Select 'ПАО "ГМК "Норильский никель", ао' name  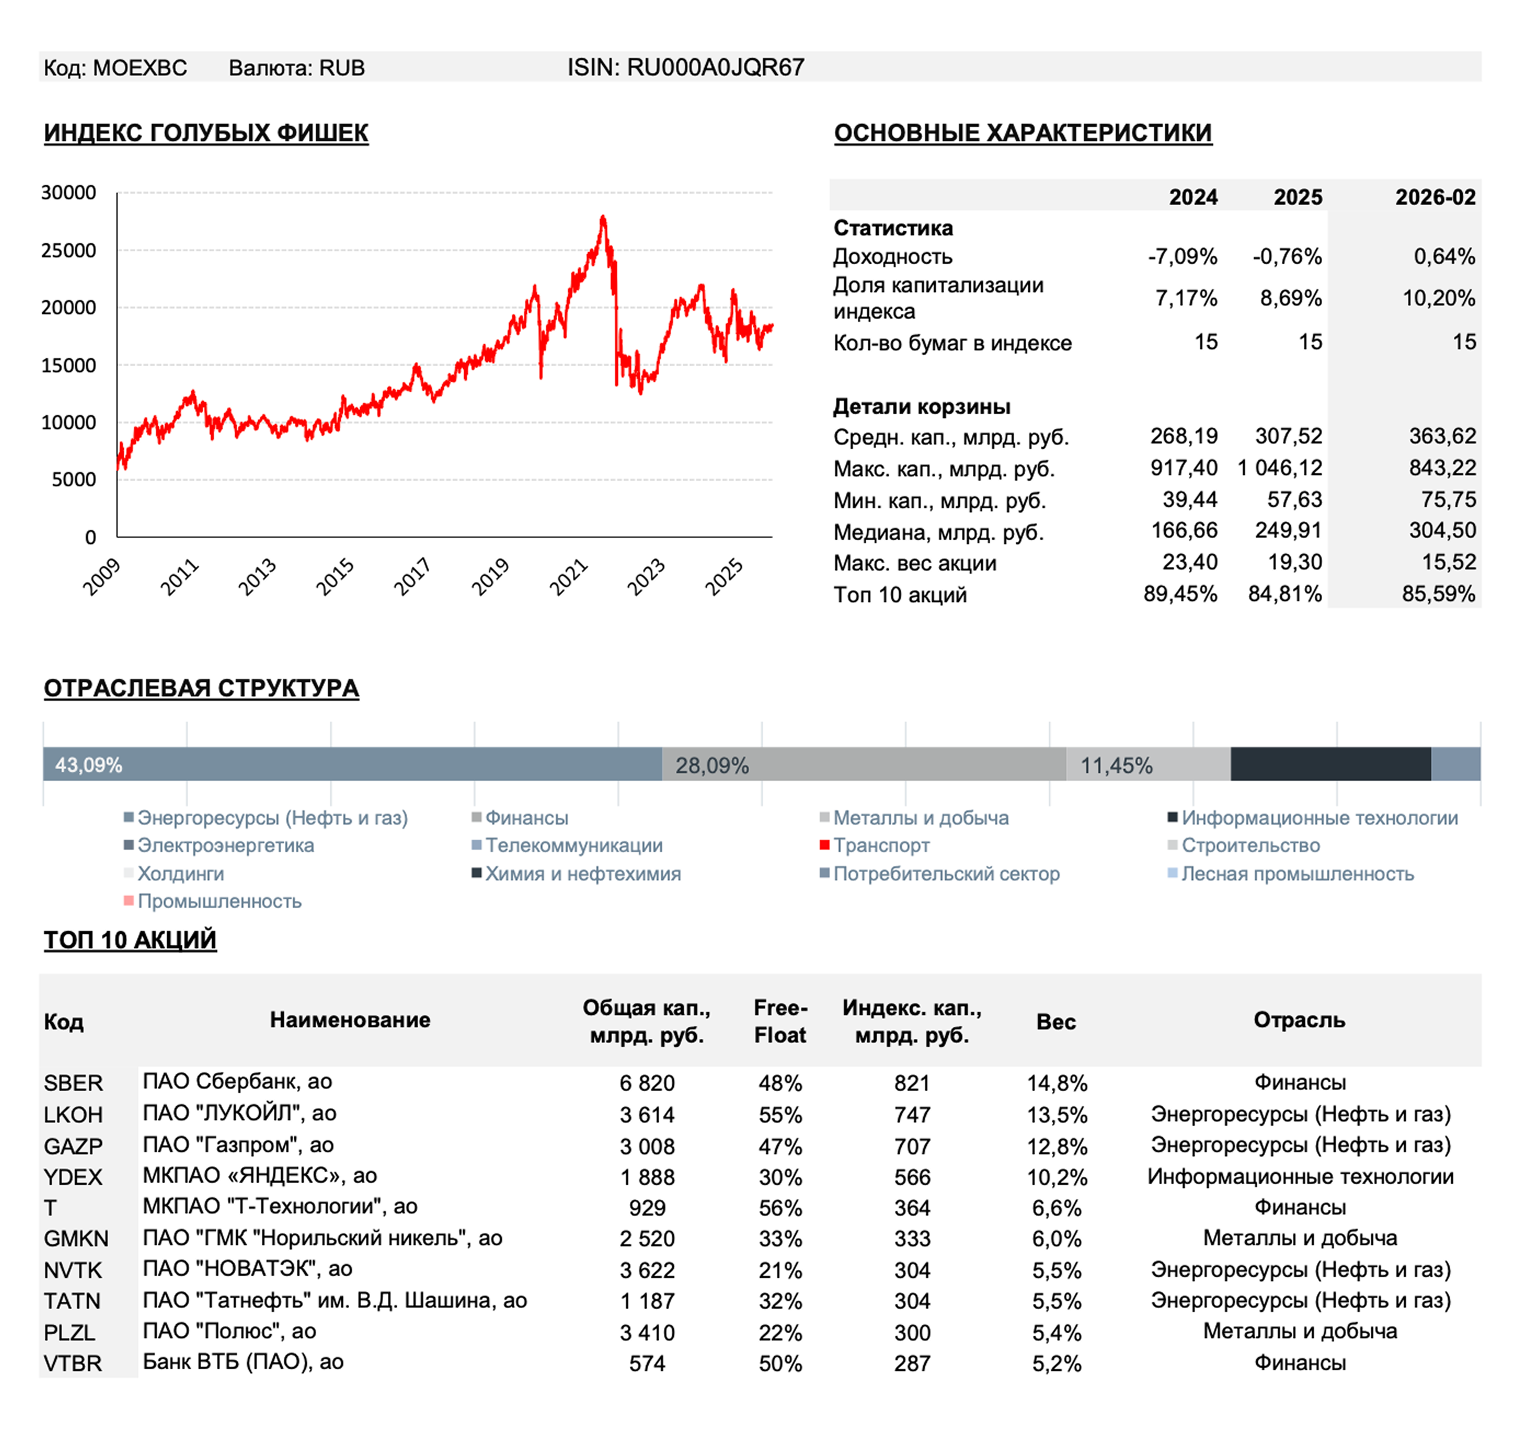point(322,1238)
